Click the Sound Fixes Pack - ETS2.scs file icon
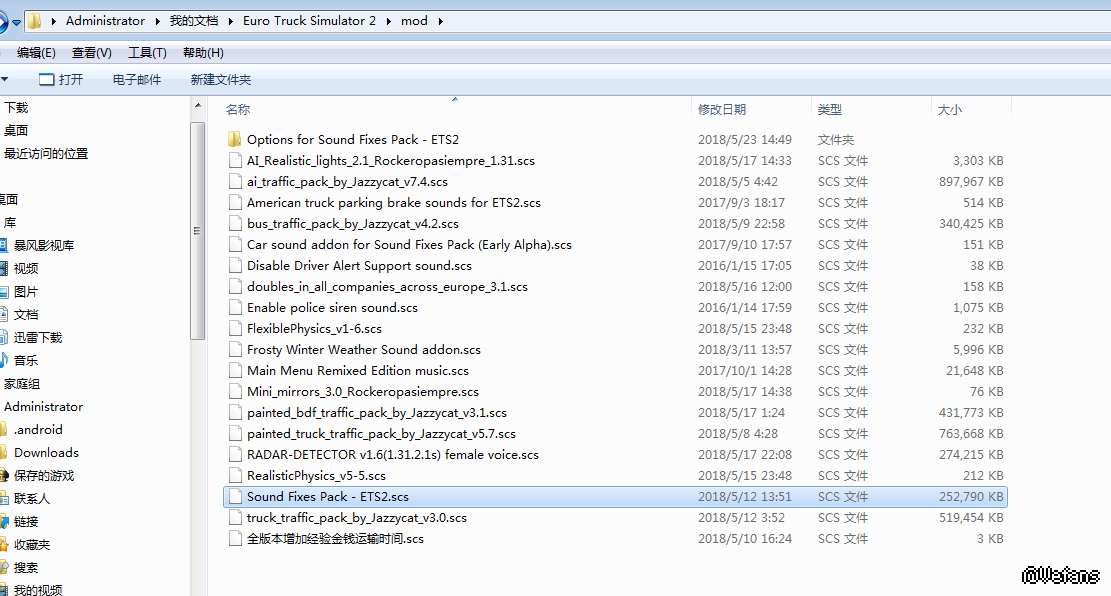 235,497
